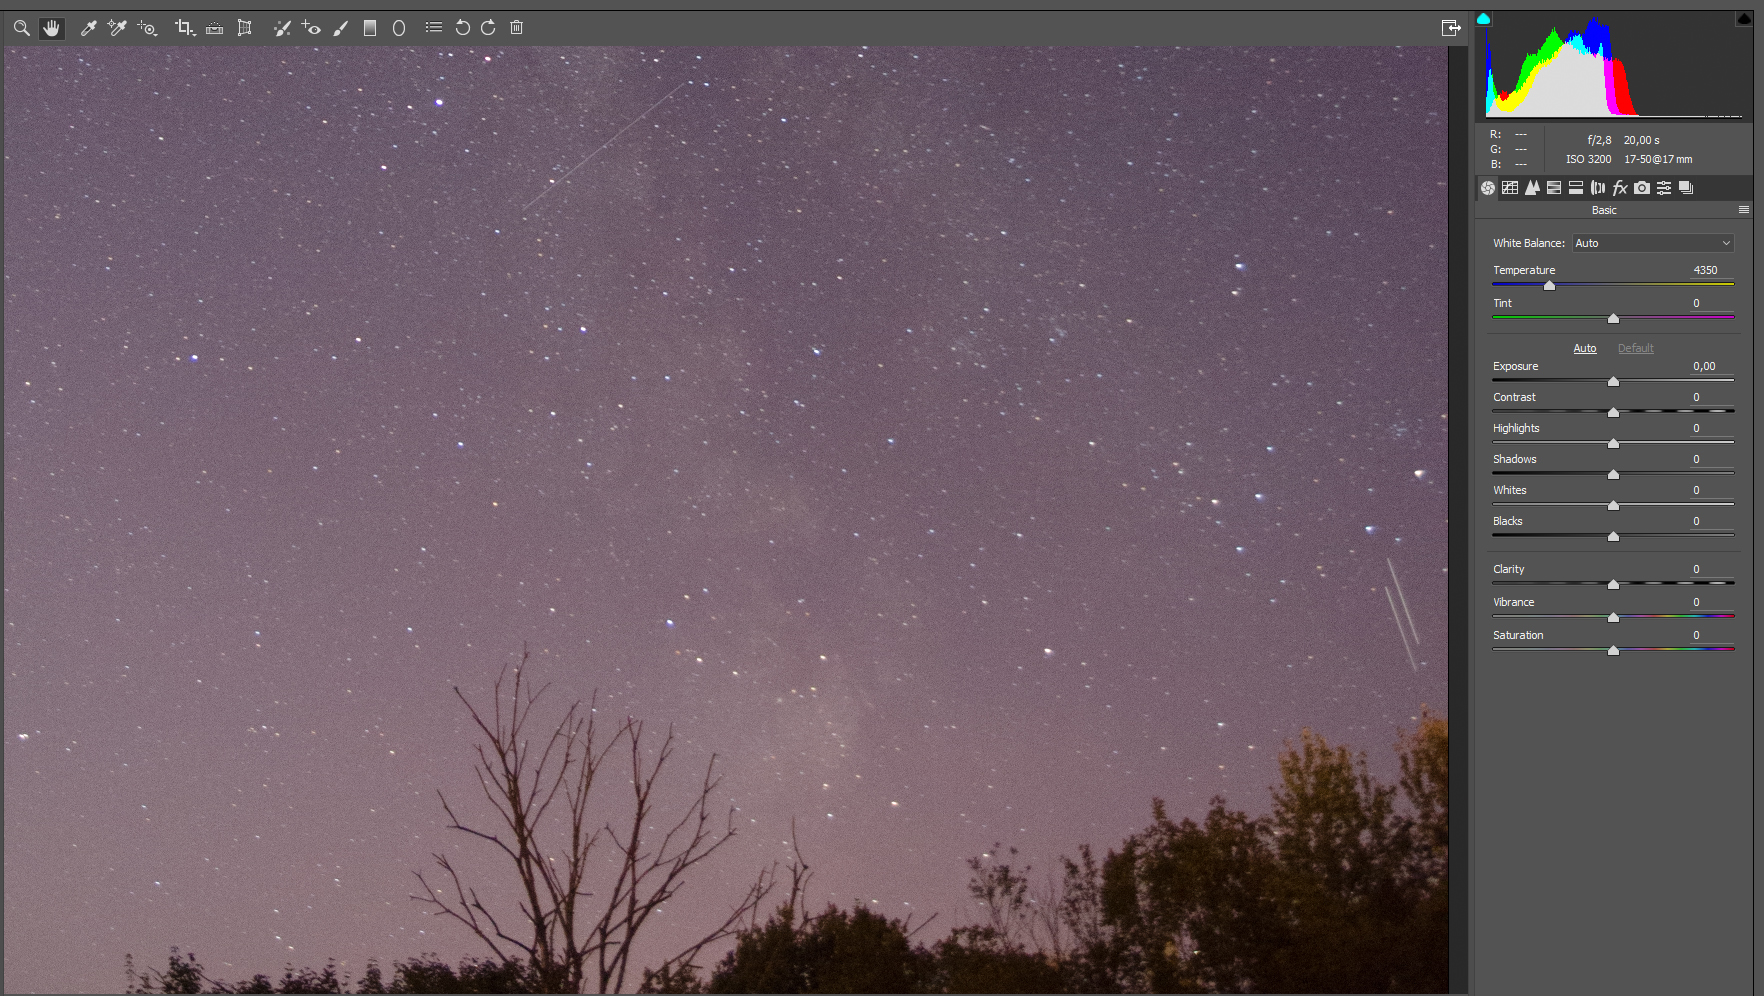Rotate image clockwise

488,28
